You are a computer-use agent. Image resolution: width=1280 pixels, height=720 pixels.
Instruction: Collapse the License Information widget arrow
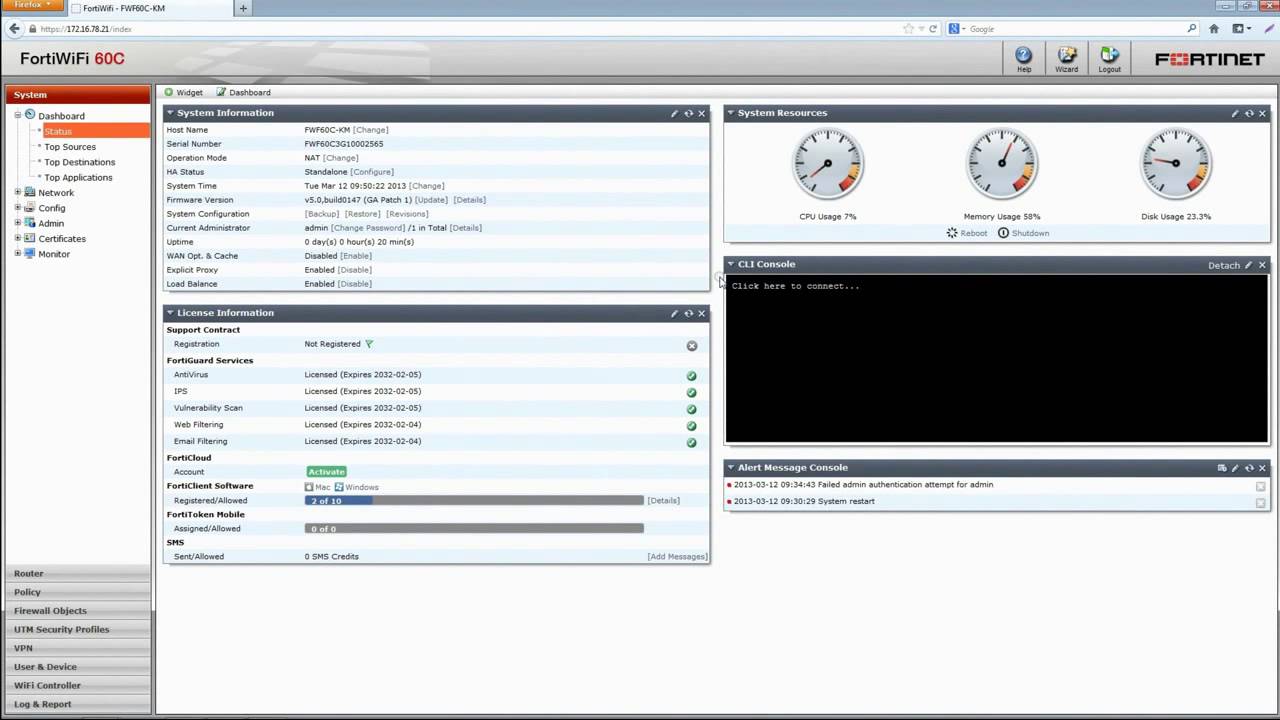[170, 313]
